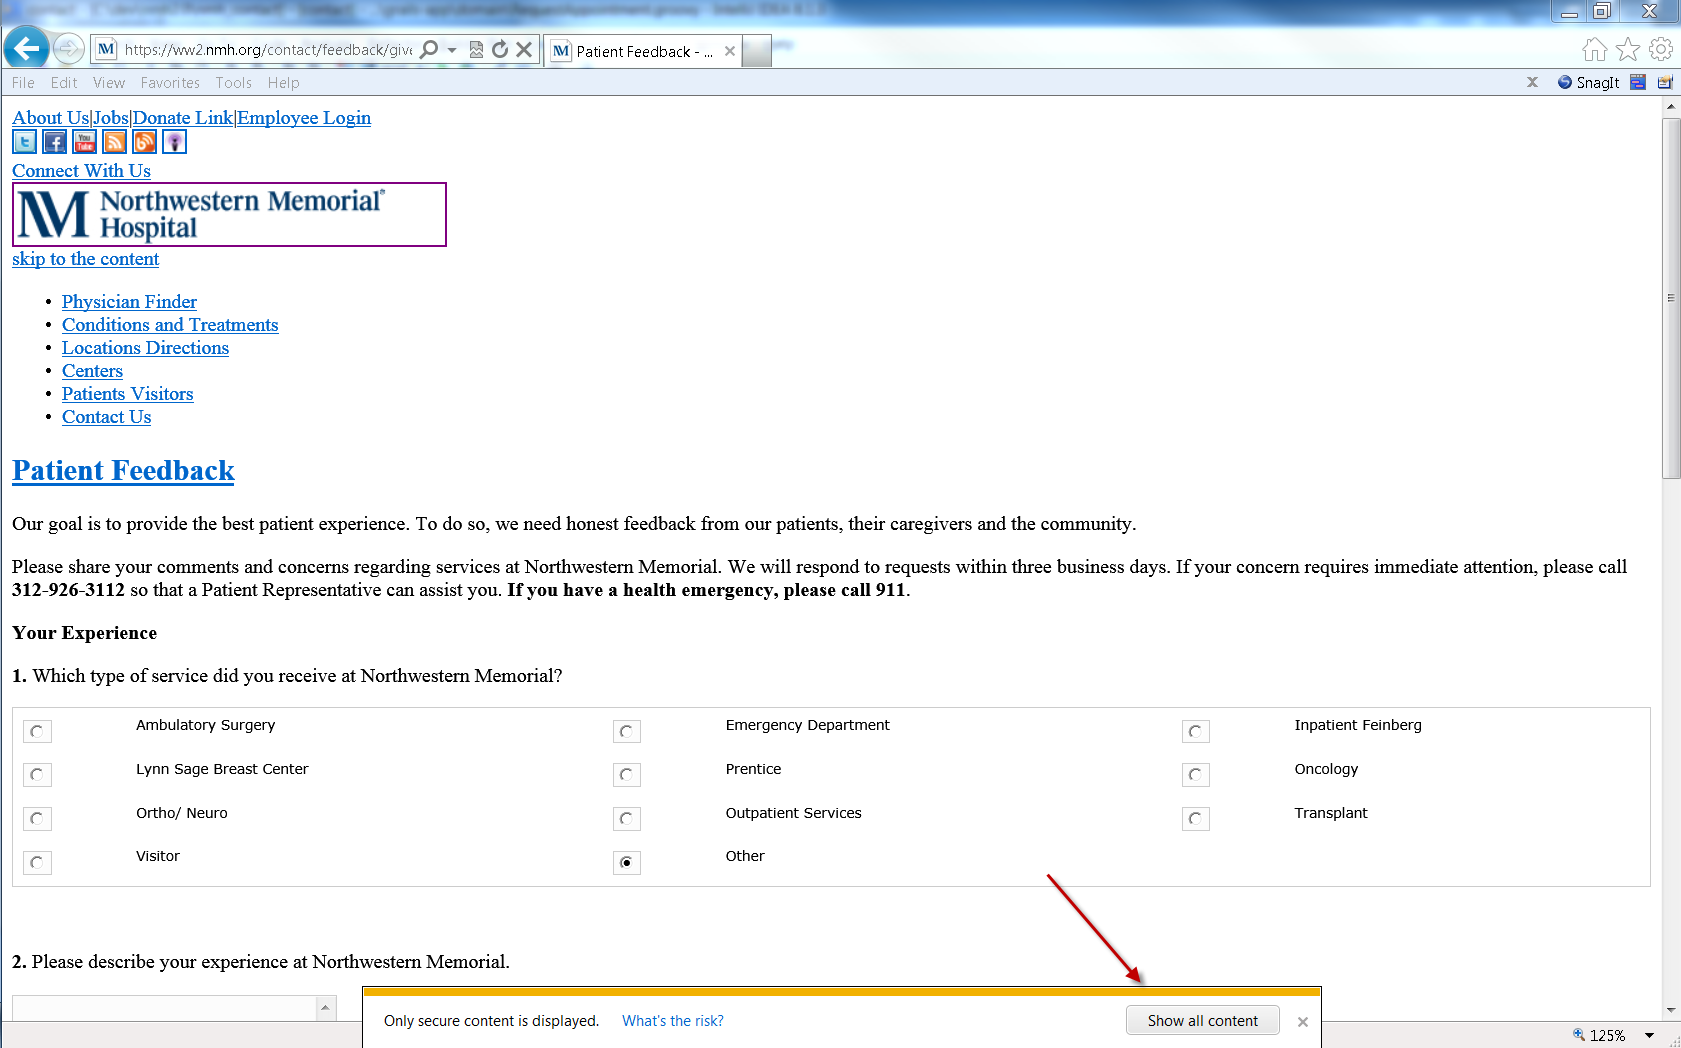Select the Ambulatory Surgery radio button
The width and height of the screenshot is (1681, 1048).
point(37,732)
